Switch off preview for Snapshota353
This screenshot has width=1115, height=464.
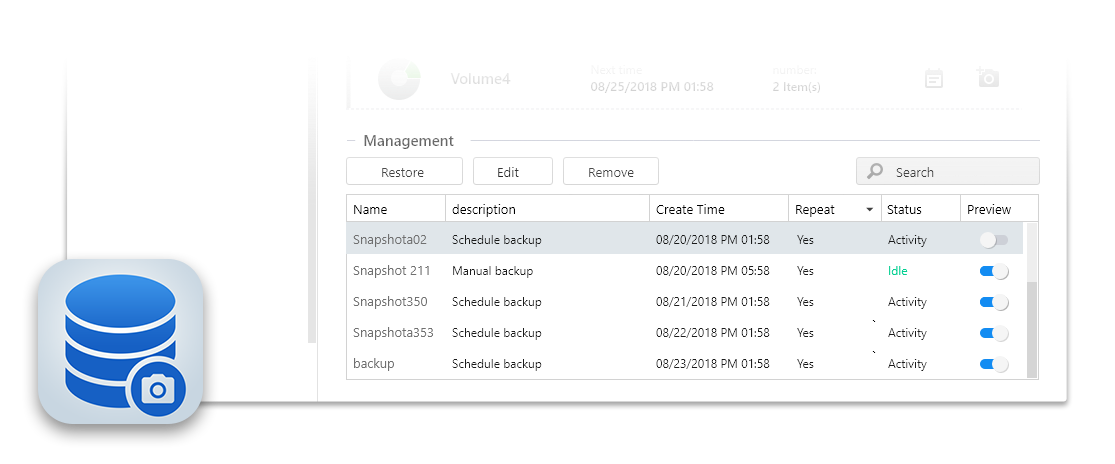(994, 333)
